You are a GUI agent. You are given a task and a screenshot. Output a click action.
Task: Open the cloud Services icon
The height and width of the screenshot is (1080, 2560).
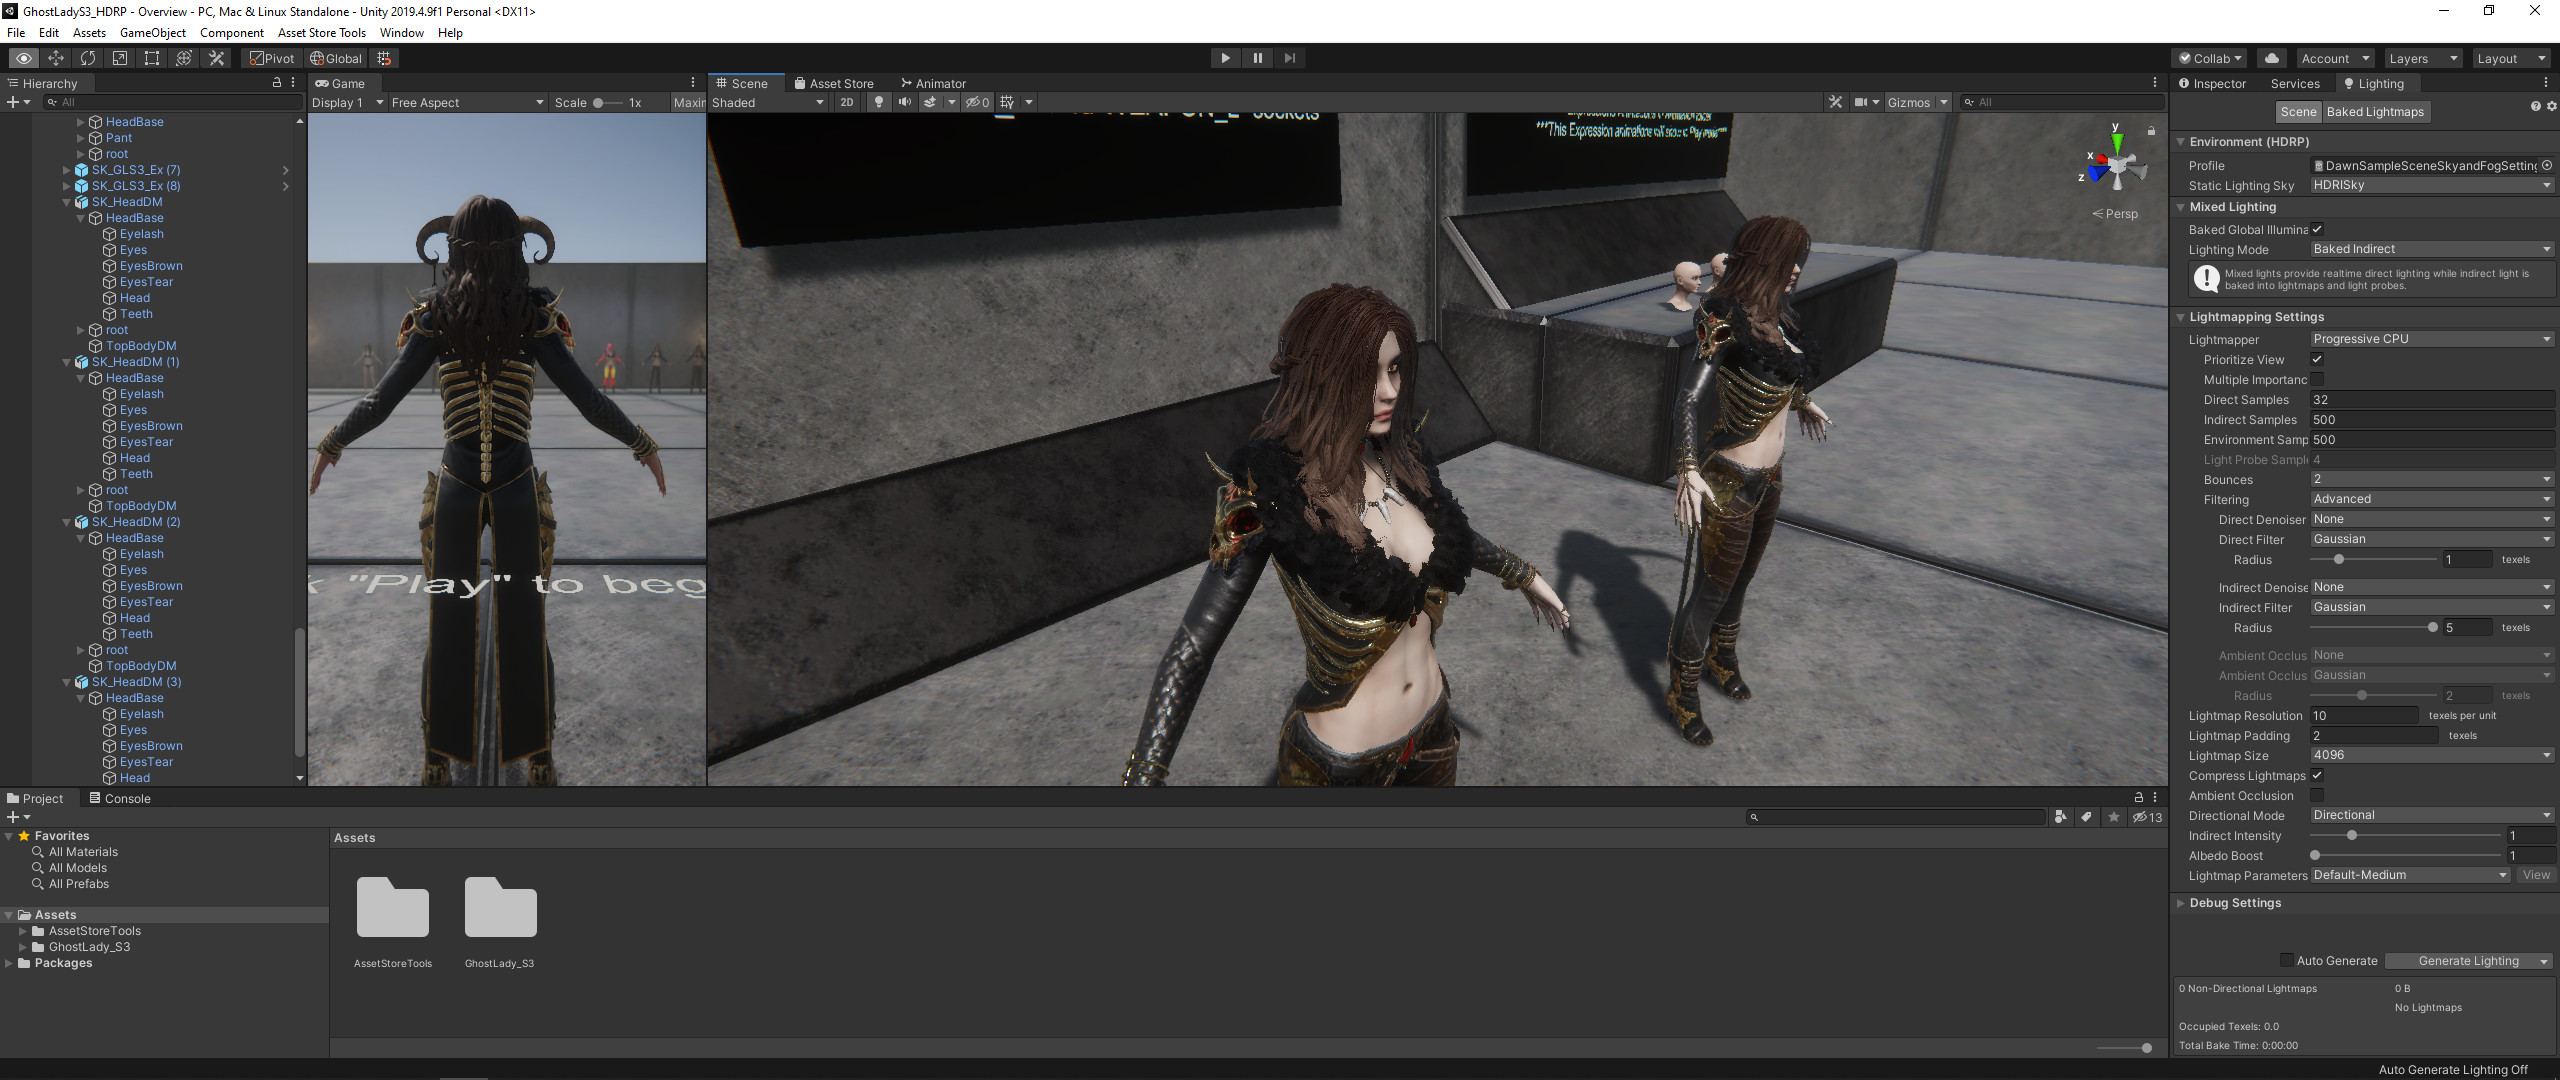coord(2271,58)
